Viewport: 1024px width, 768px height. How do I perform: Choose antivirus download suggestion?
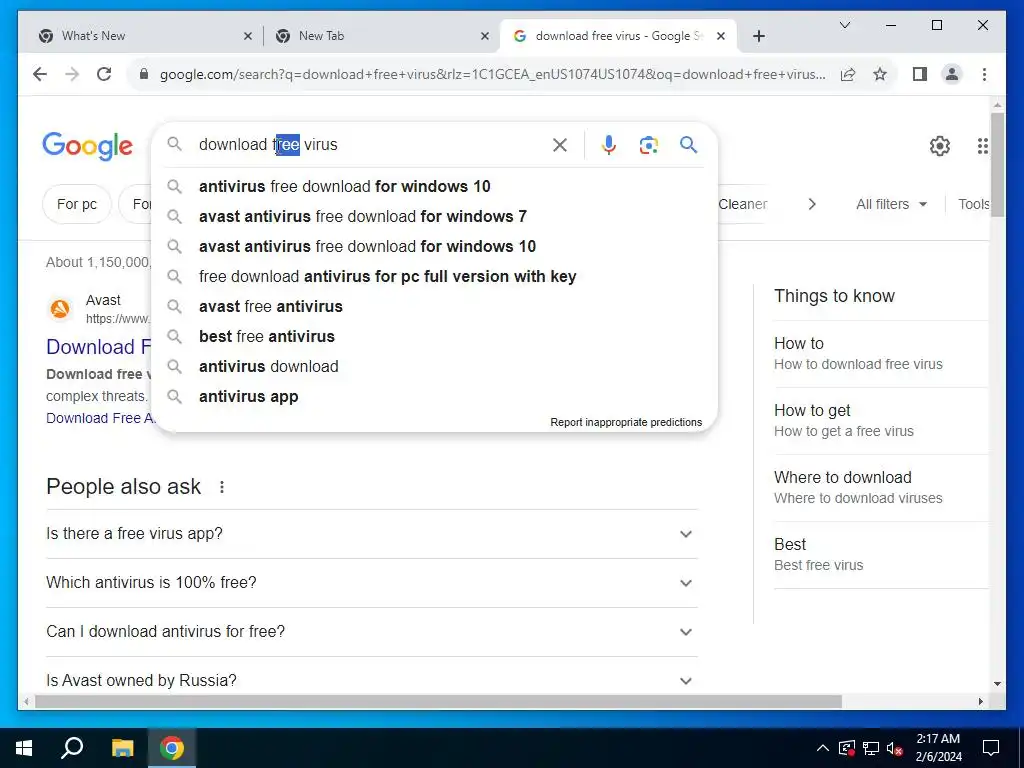pos(435,367)
